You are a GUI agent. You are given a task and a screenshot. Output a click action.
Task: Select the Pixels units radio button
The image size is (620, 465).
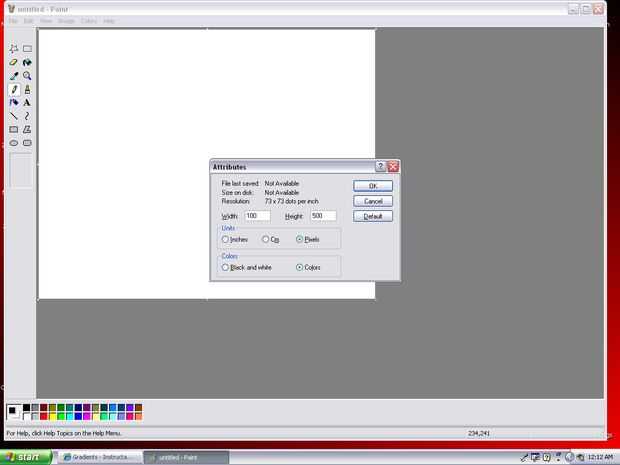(299, 239)
